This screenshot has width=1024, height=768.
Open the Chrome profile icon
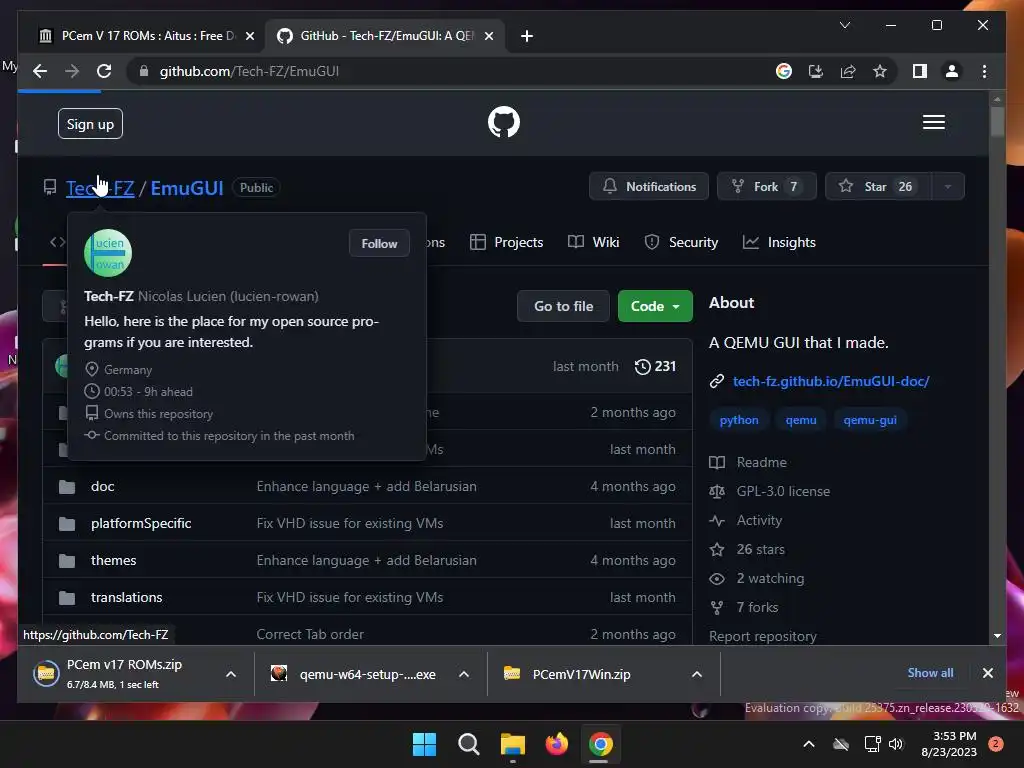coord(952,71)
